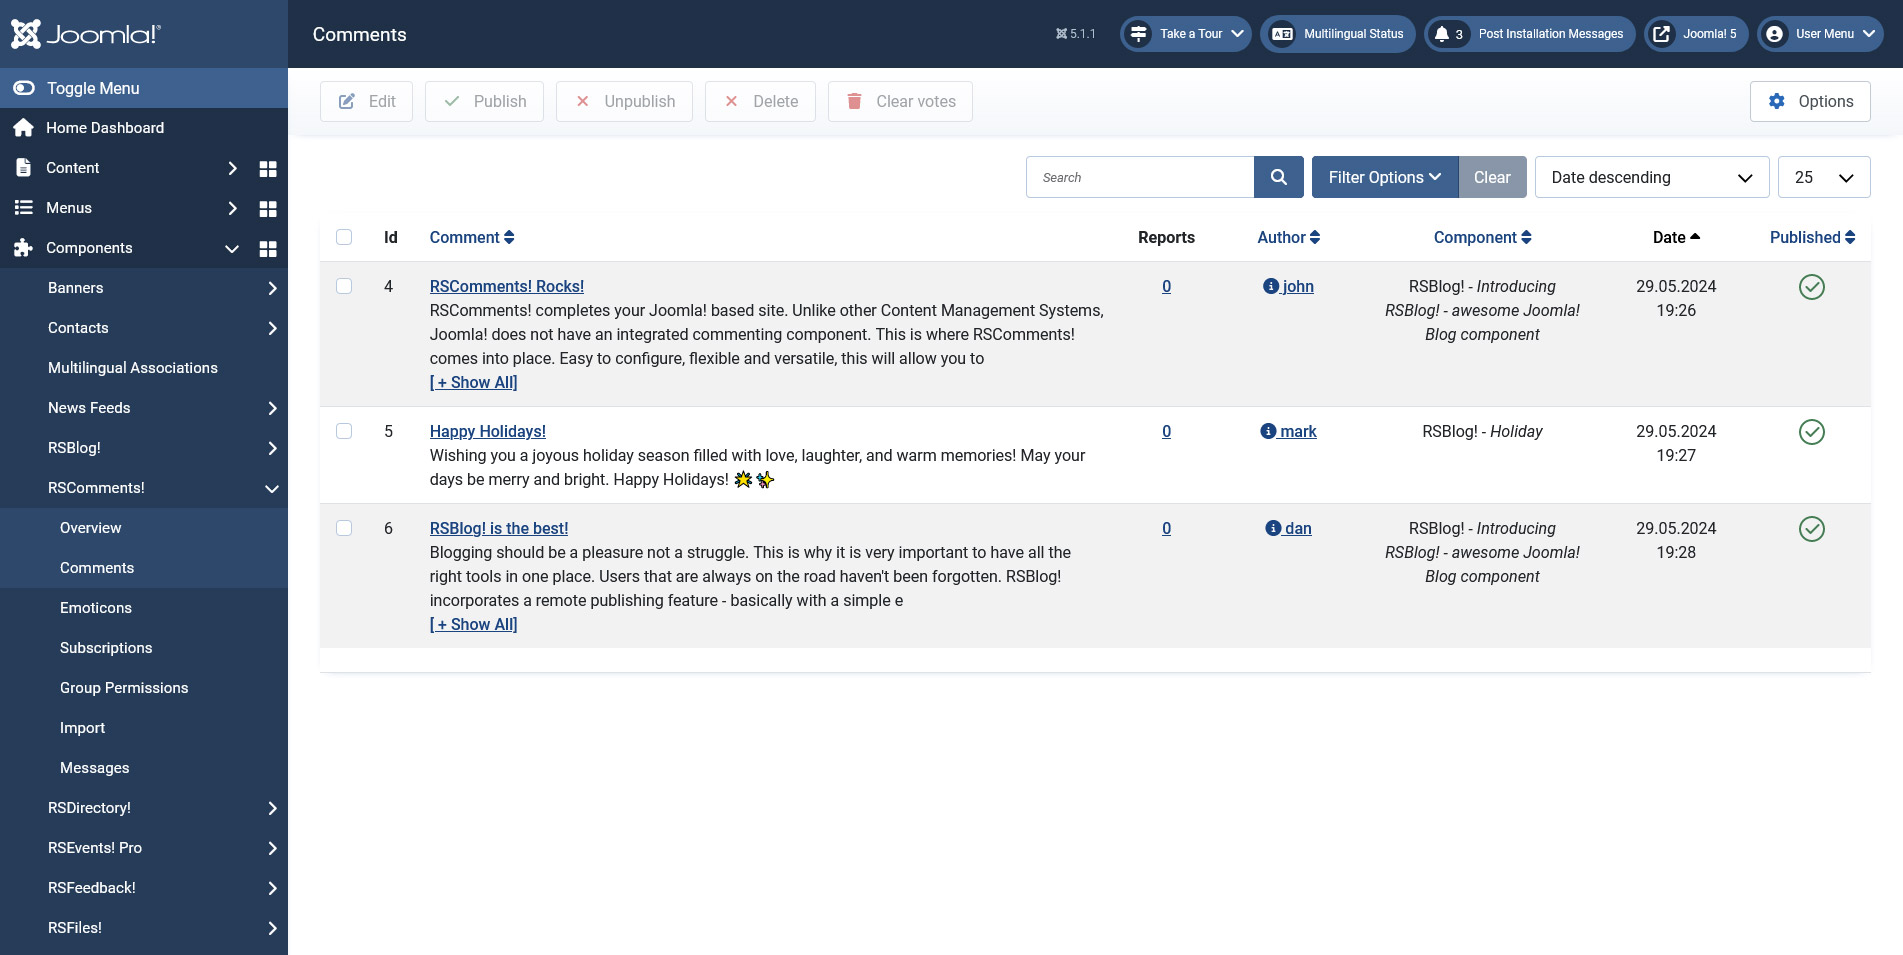The image size is (1903, 955).
Task: Click the bell notification icon
Action: pyautogui.click(x=1441, y=34)
